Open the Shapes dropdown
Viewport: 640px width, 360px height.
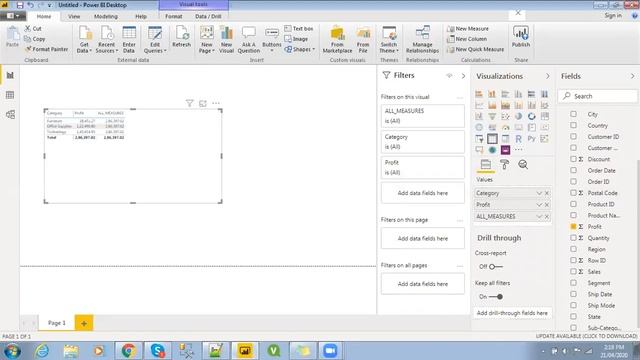coord(300,49)
